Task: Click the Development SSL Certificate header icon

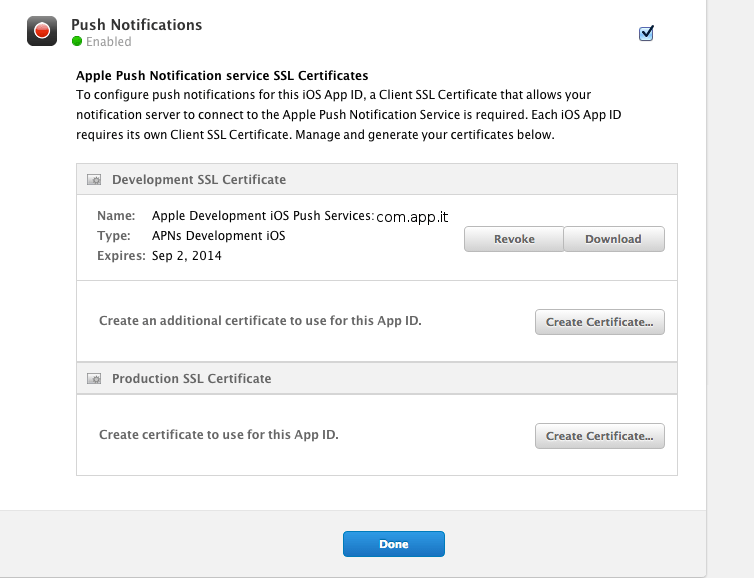Action: 94,180
